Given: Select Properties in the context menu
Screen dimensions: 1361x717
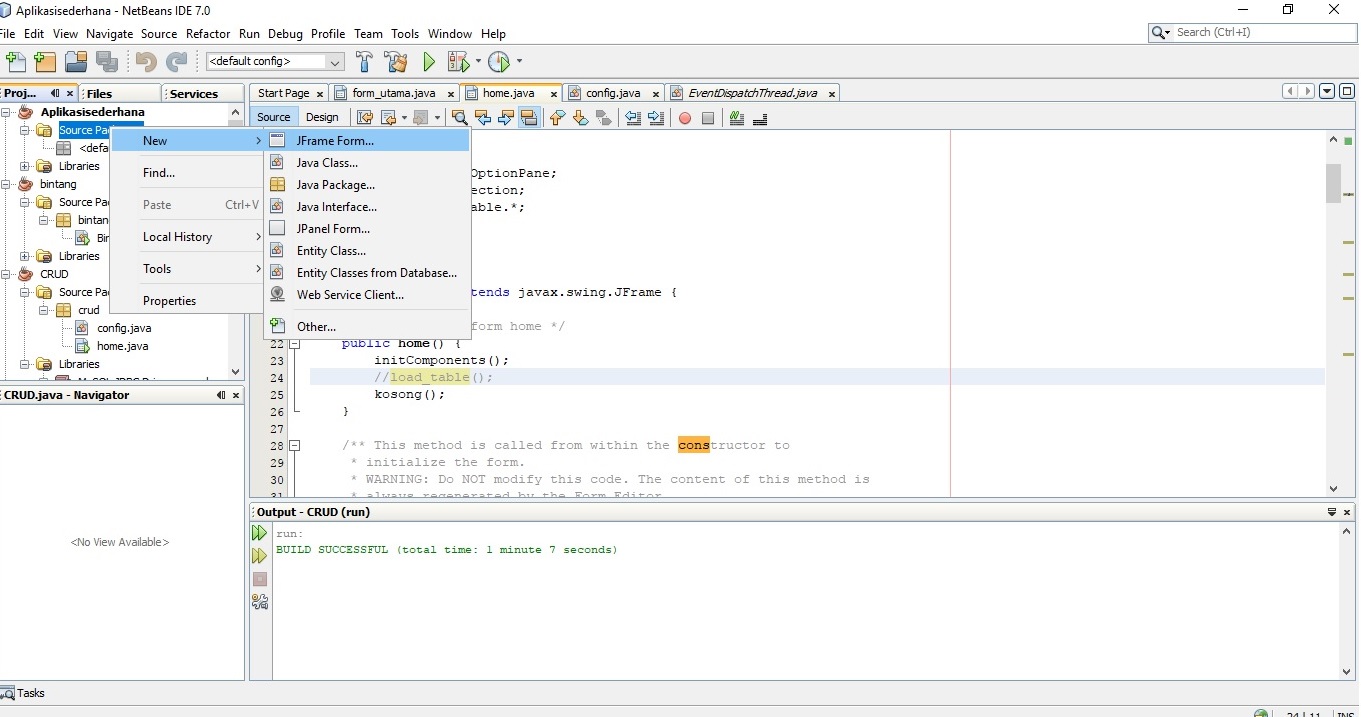Looking at the screenshot, I should [169, 301].
